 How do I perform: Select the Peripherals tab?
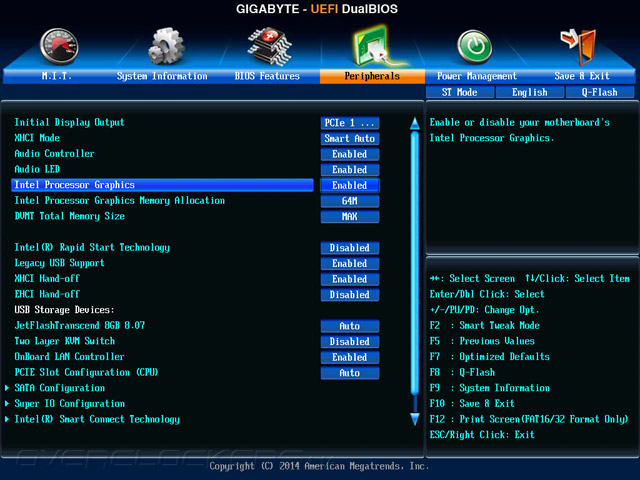coord(372,76)
